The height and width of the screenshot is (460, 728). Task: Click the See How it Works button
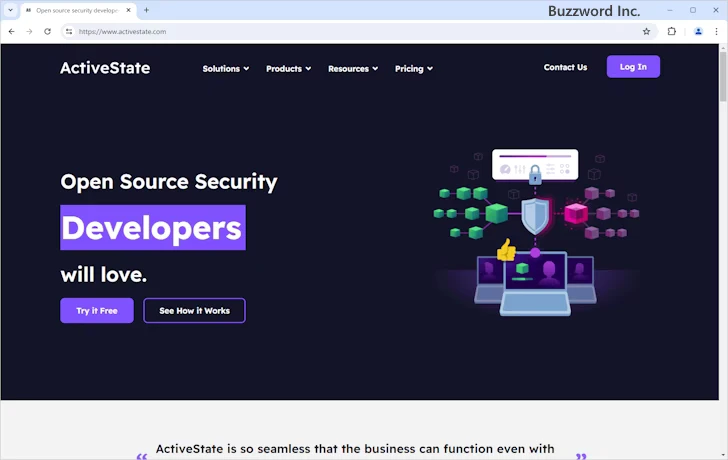pyautogui.click(x=195, y=311)
